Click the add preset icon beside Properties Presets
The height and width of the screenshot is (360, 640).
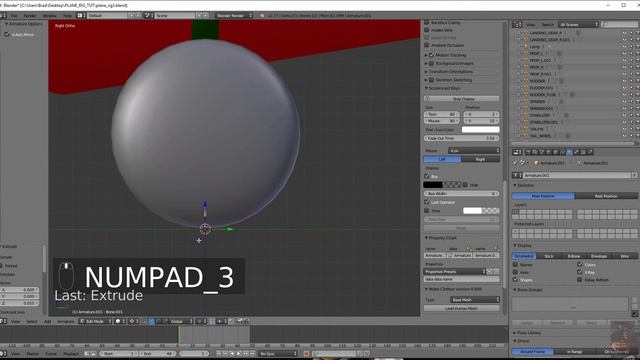click(490, 271)
